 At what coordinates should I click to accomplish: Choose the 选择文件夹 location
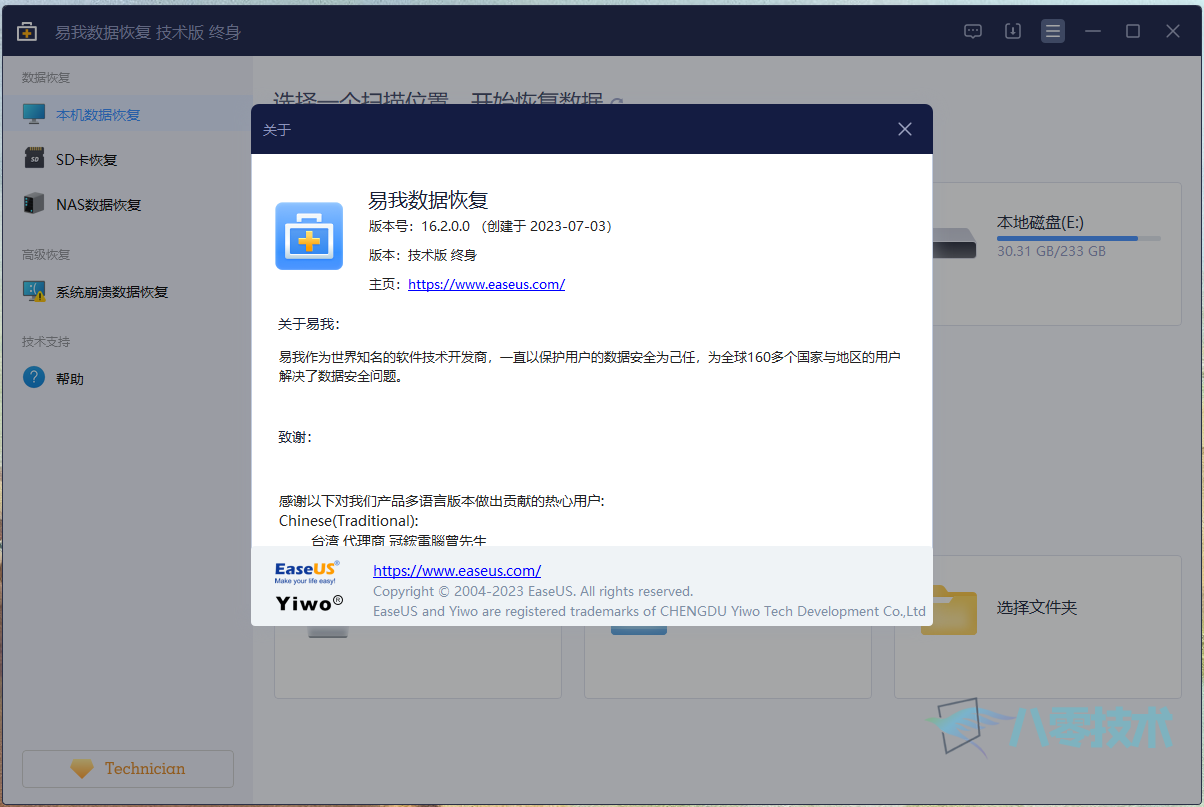[1037, 608]
